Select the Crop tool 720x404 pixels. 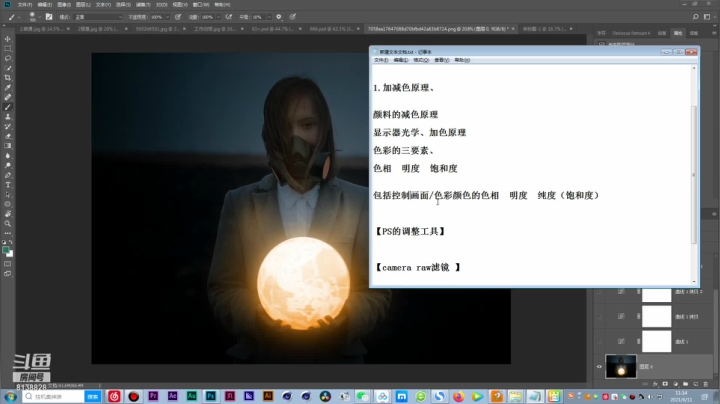tap(8, 78)
